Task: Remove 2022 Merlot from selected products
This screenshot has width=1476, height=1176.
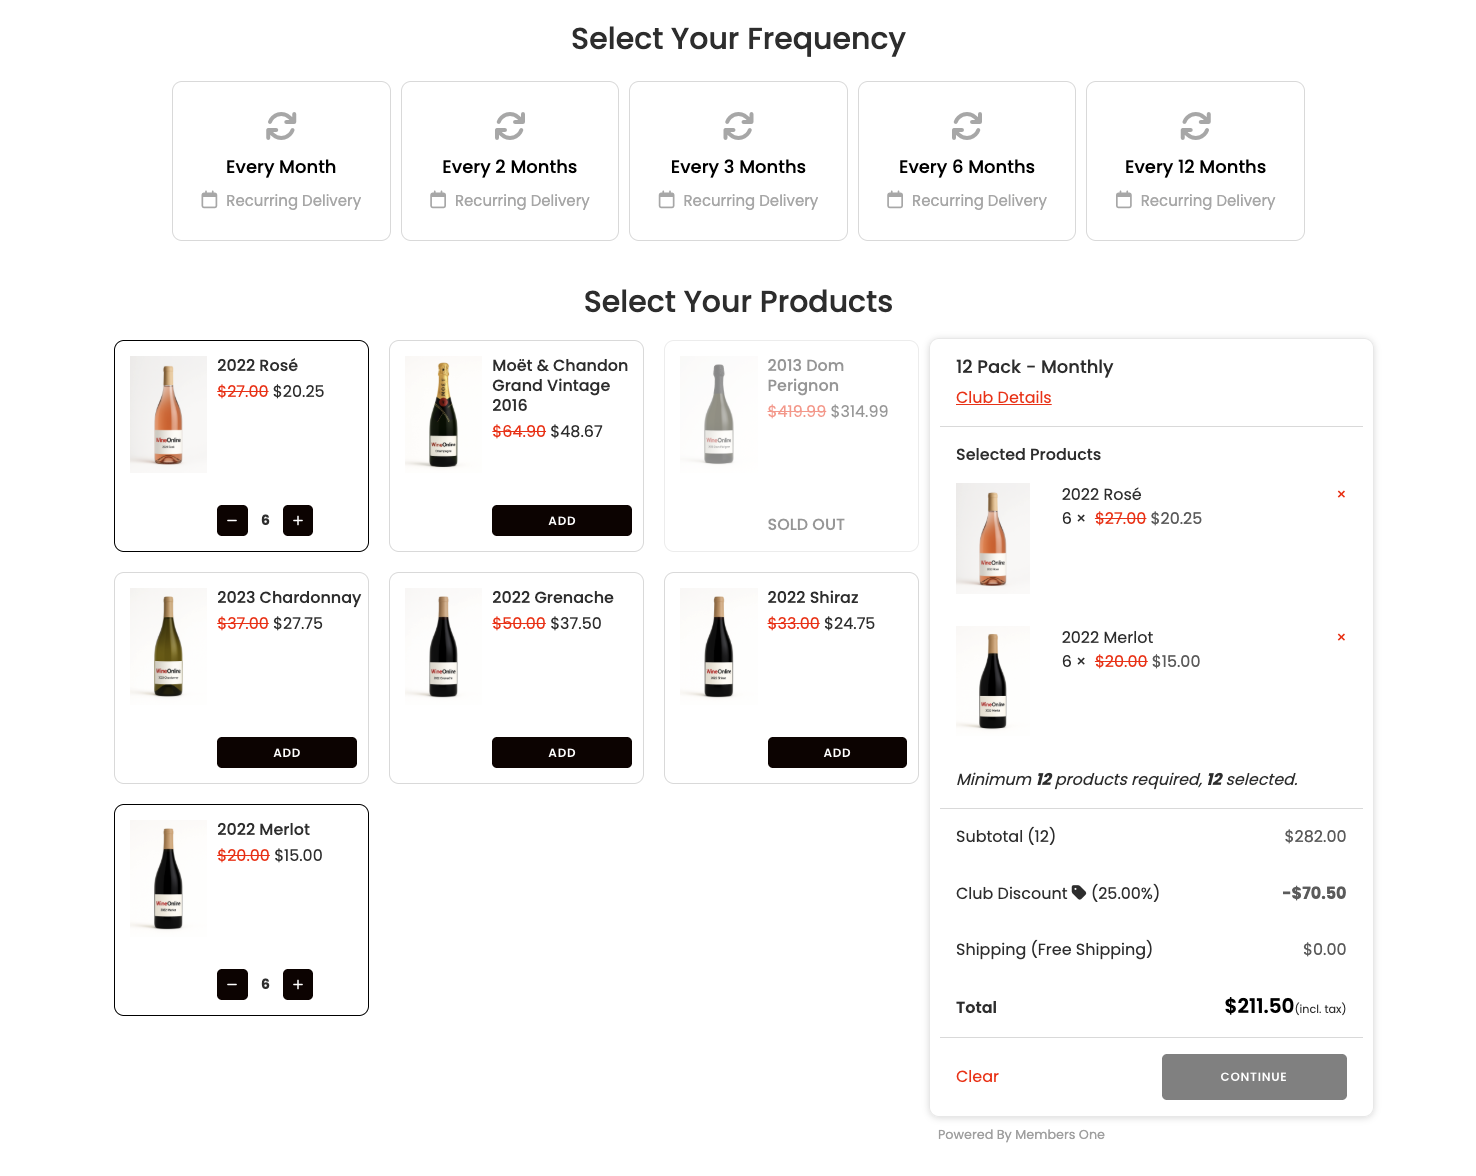Action: pyautogui.click(x=1341, y=637)
